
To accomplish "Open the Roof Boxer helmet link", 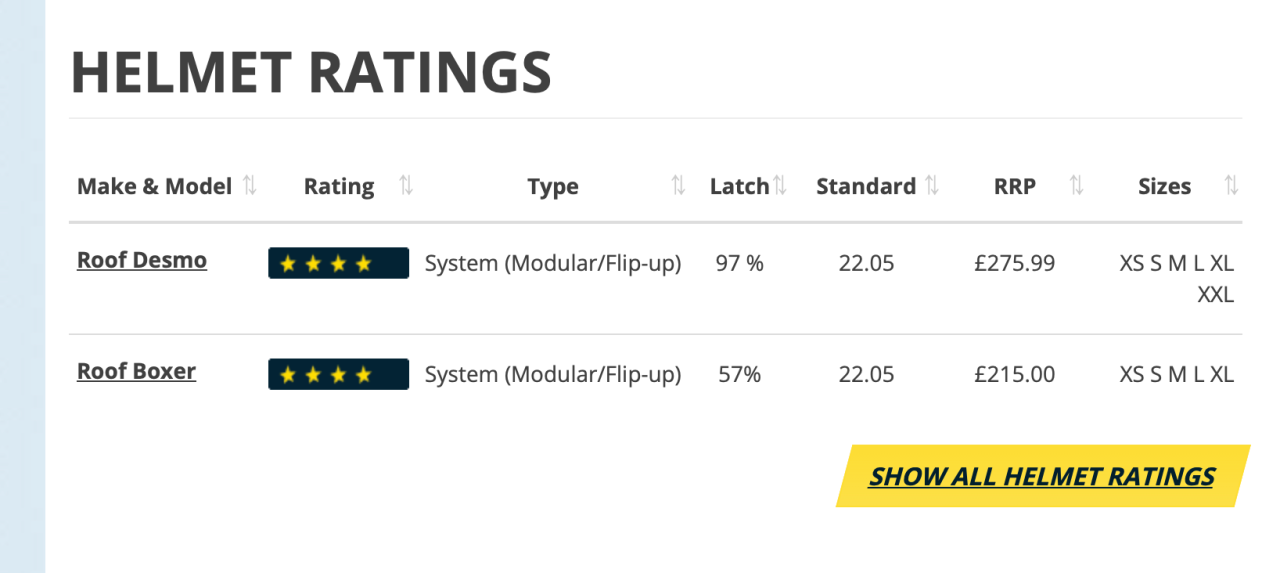I will tap(136, 372).
